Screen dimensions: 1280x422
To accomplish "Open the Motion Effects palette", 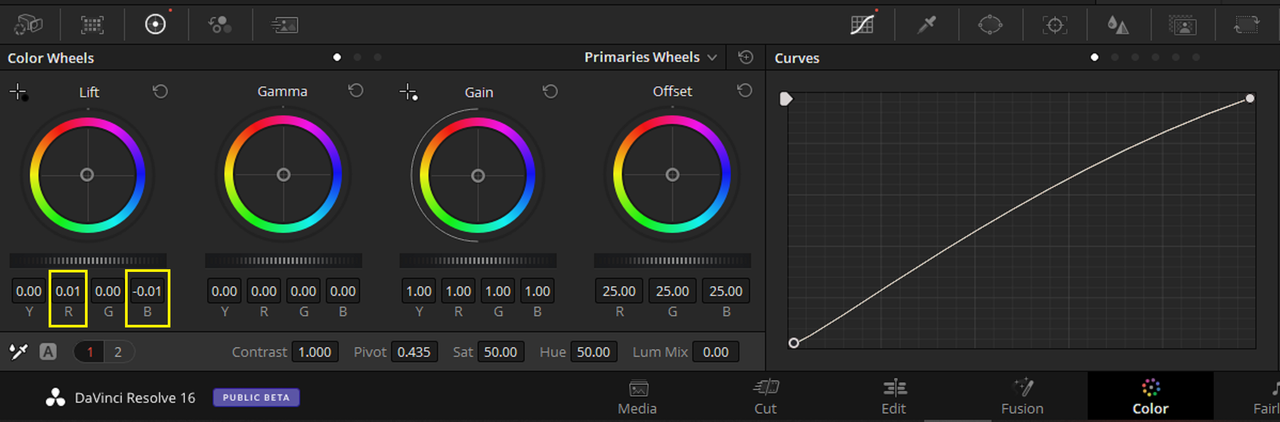I will 284,24.
